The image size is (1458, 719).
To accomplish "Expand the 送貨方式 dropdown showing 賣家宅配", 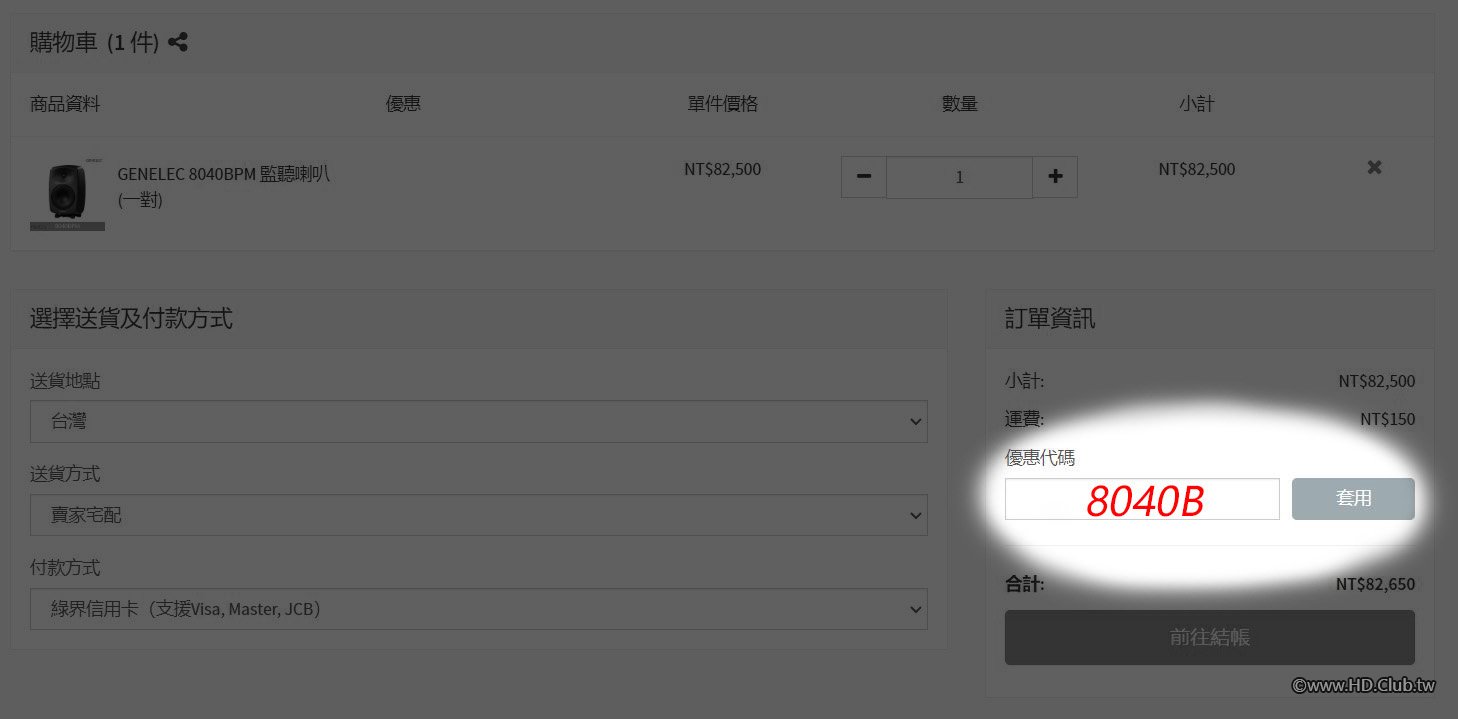I will click(x=479, y=515).
